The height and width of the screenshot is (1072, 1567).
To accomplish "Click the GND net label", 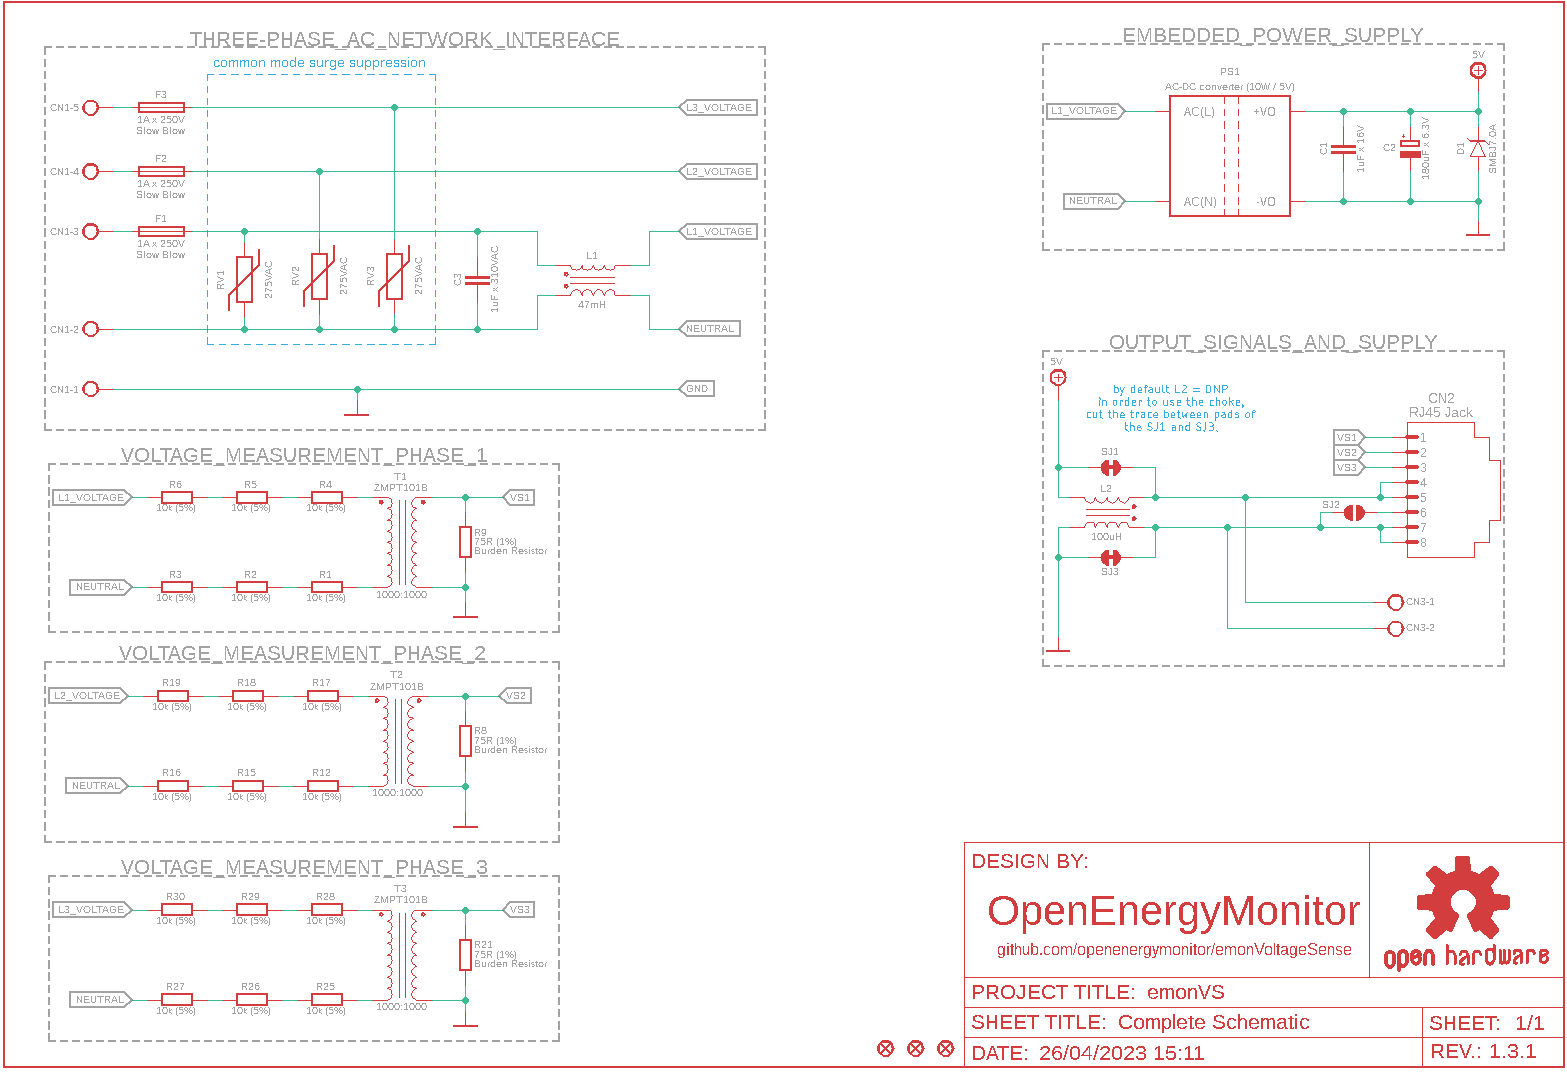I will tap(697, 389).
